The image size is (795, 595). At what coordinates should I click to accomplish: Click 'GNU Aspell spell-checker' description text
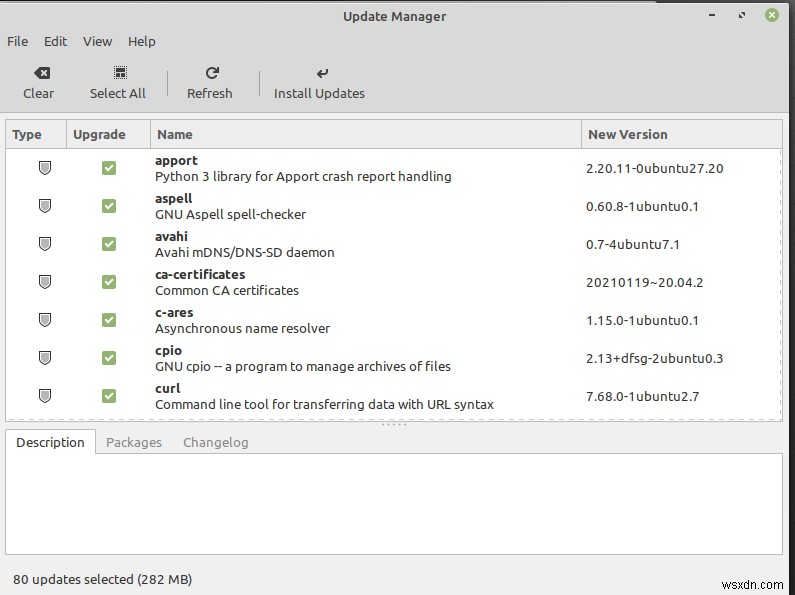coord(230,214)
